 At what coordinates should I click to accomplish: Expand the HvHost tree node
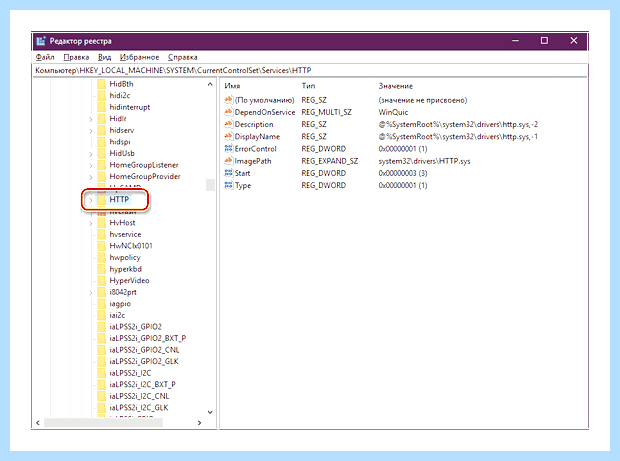91,223
